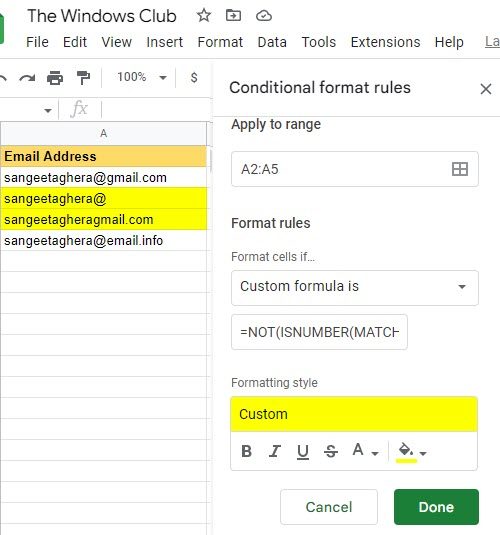Click the =NOT(ISNUMBER(MATCH formula field
This screenshot has width=500, height=535.
[x=319, y=332]
